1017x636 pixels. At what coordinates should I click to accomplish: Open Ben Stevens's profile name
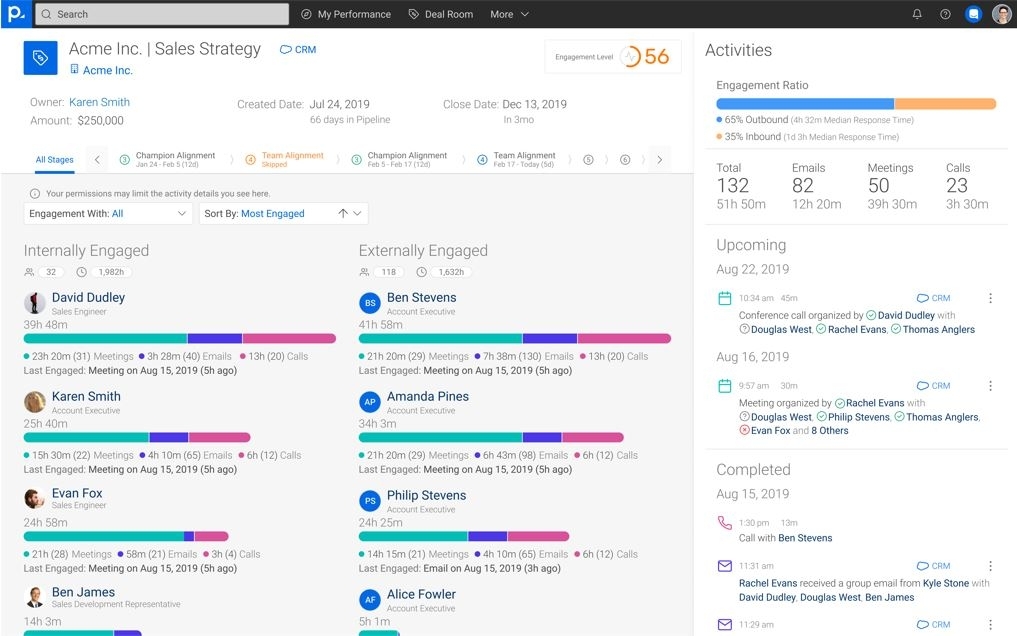click(x=422, y=298)
